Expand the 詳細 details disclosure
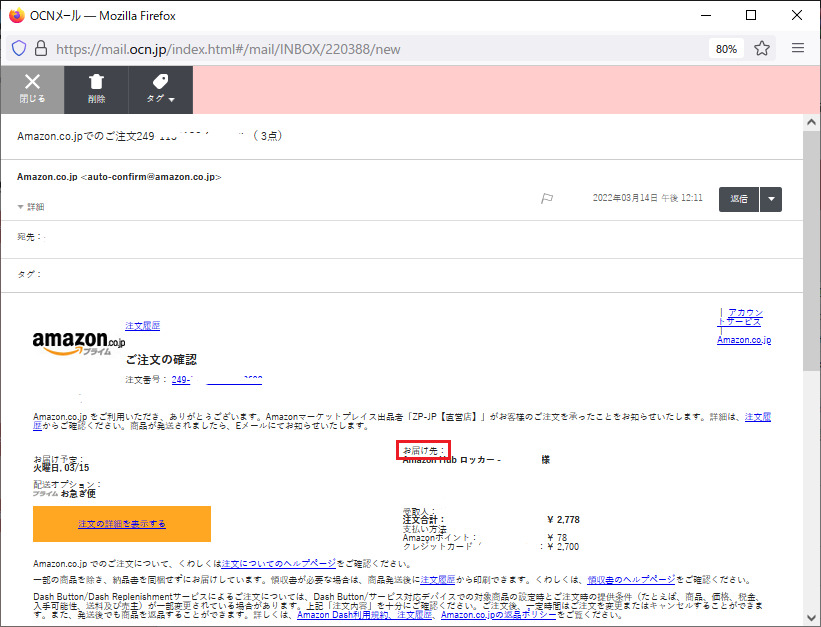 click(30, 207)
